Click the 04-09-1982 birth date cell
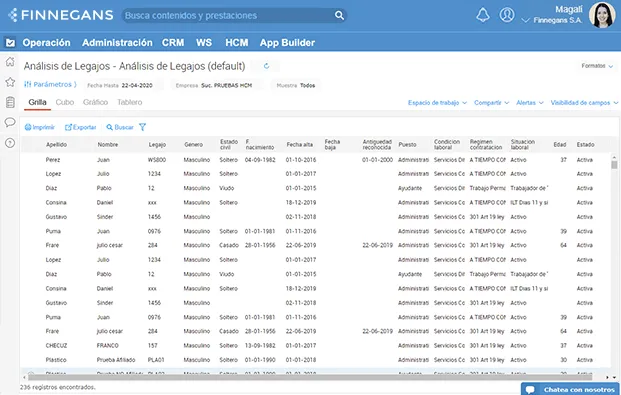The width and height of the screenshot is (621, 395). click(260, 160)
